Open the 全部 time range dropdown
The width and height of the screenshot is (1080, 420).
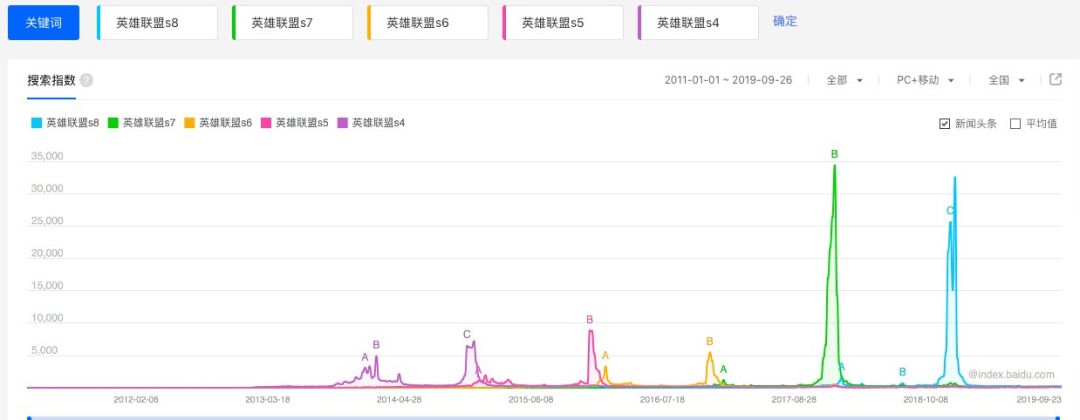click(x=845, y=80)
